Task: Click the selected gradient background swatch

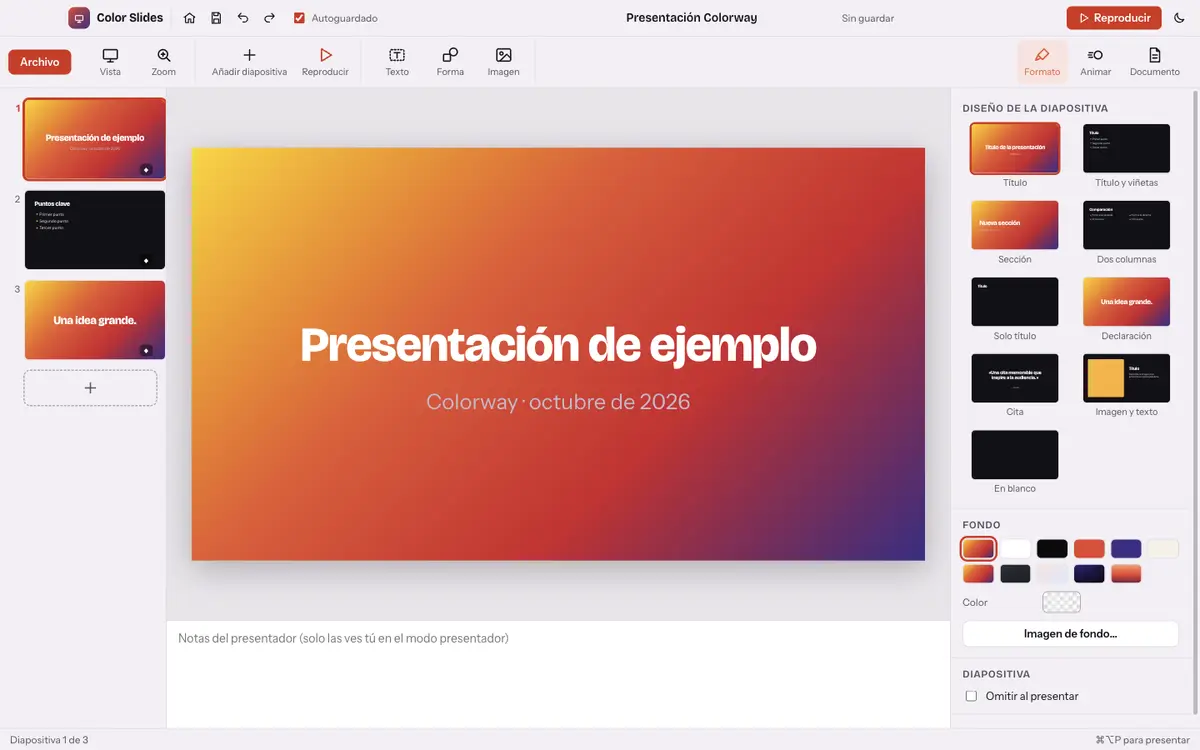Action: click(978, 549)
